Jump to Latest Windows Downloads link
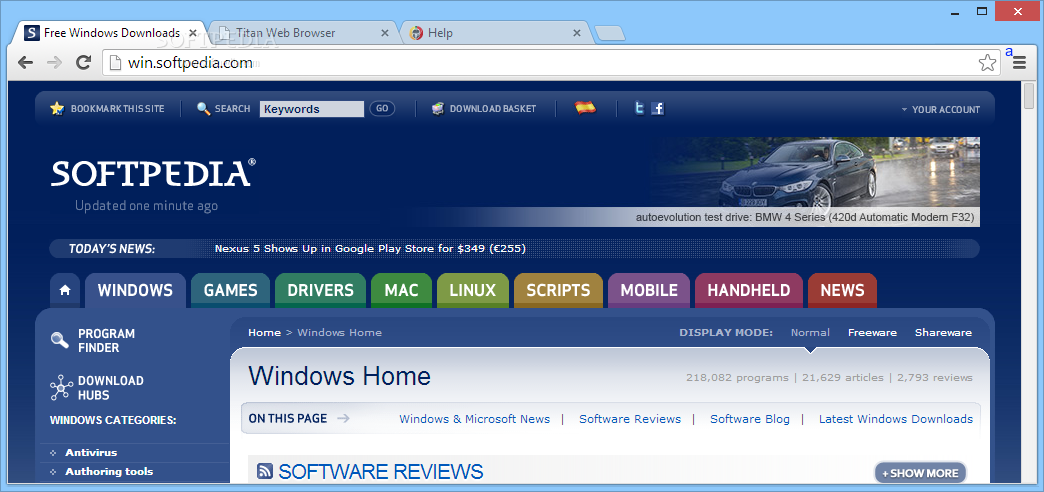Viewport: 1044px width, 492px height. coord(896,419)
